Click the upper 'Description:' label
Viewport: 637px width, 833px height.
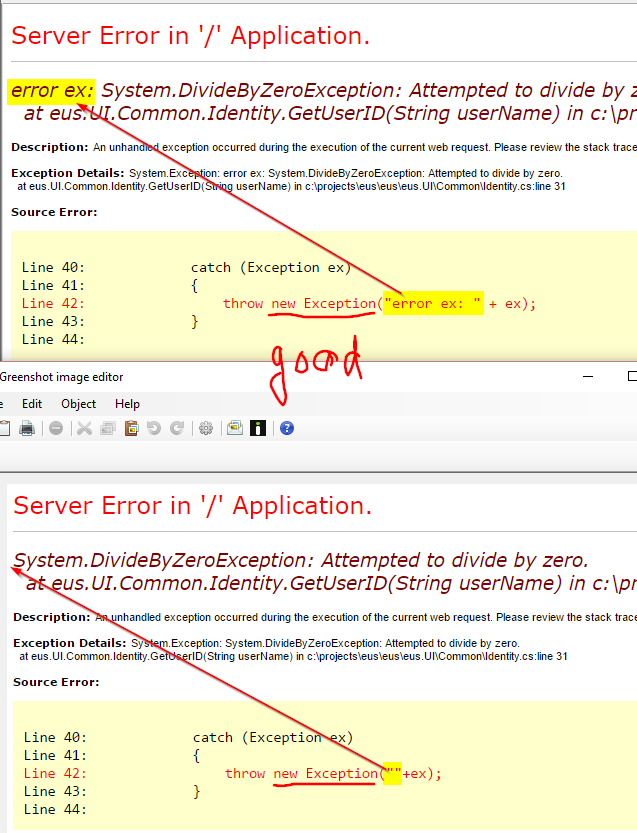pyautogui.click(x=49, y=147)
